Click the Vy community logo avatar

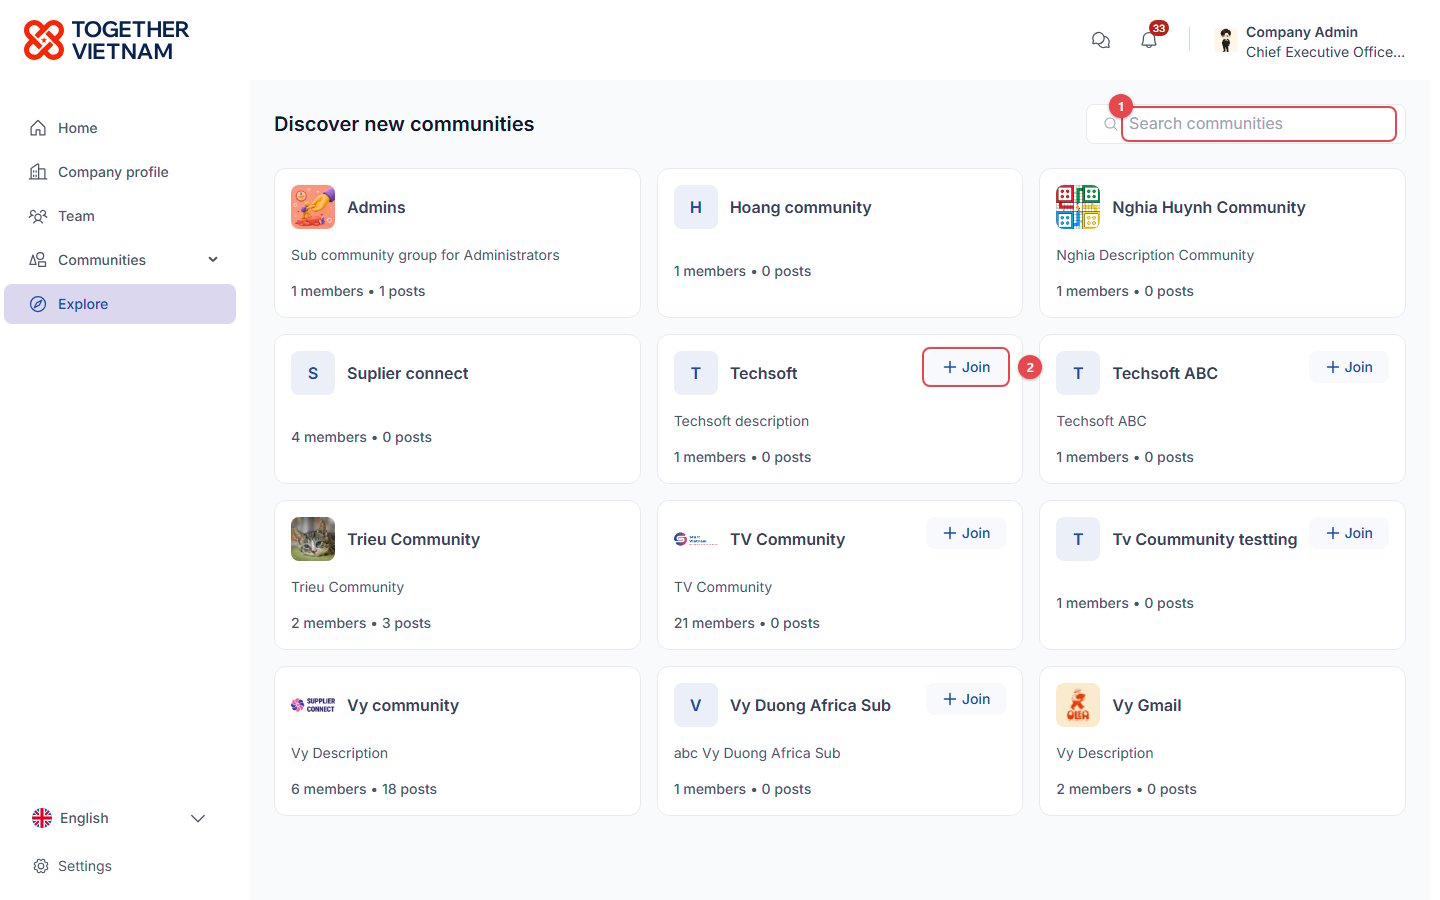pos(313,705)
